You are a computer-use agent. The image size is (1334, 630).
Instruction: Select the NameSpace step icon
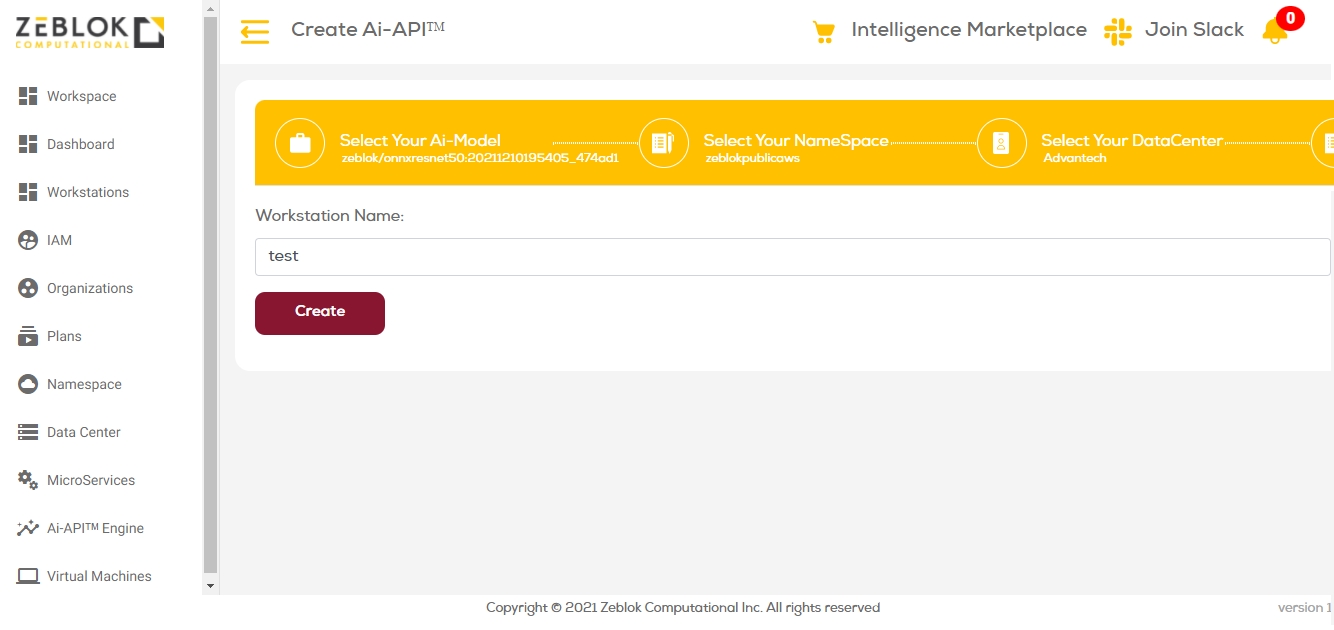coord(663,143)
